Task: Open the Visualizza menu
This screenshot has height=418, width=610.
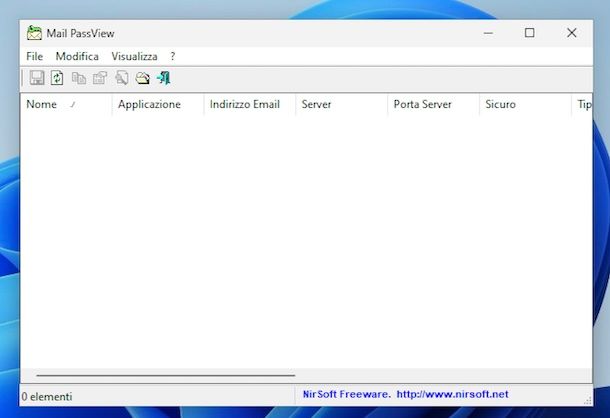Action: (x=134, y=56)
